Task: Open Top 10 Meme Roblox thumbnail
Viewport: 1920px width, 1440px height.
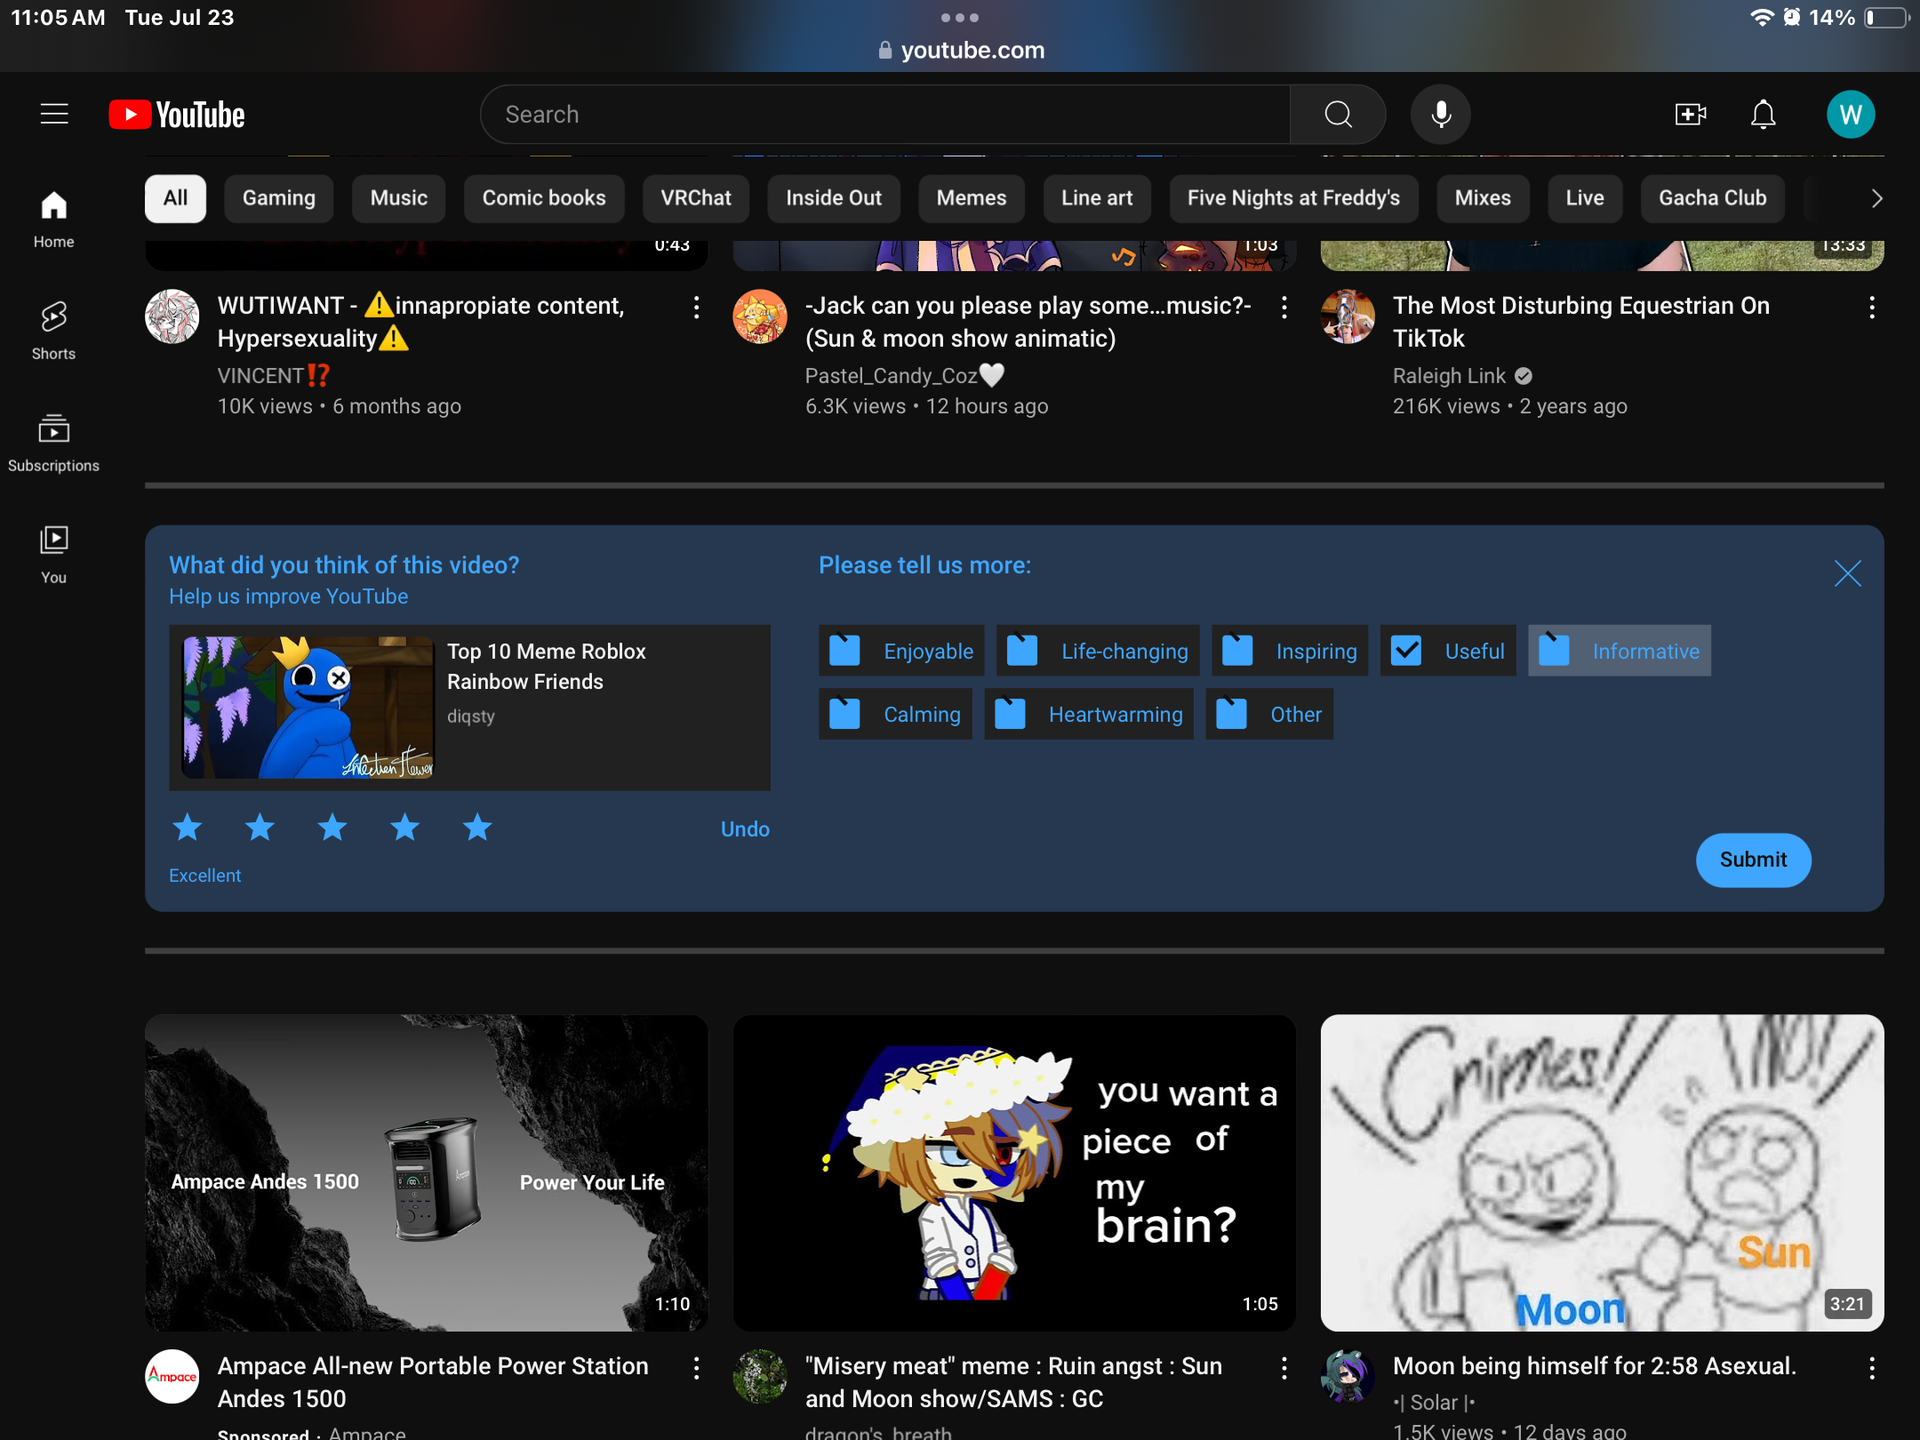Action: [307, 707]
